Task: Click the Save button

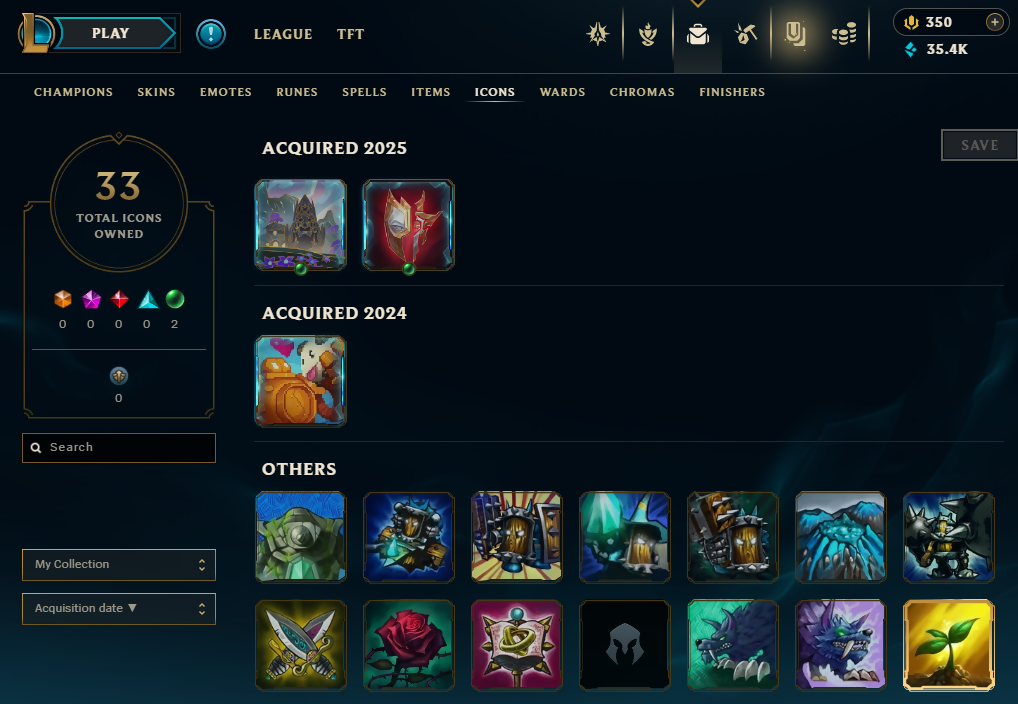Action: pos(979,145)
